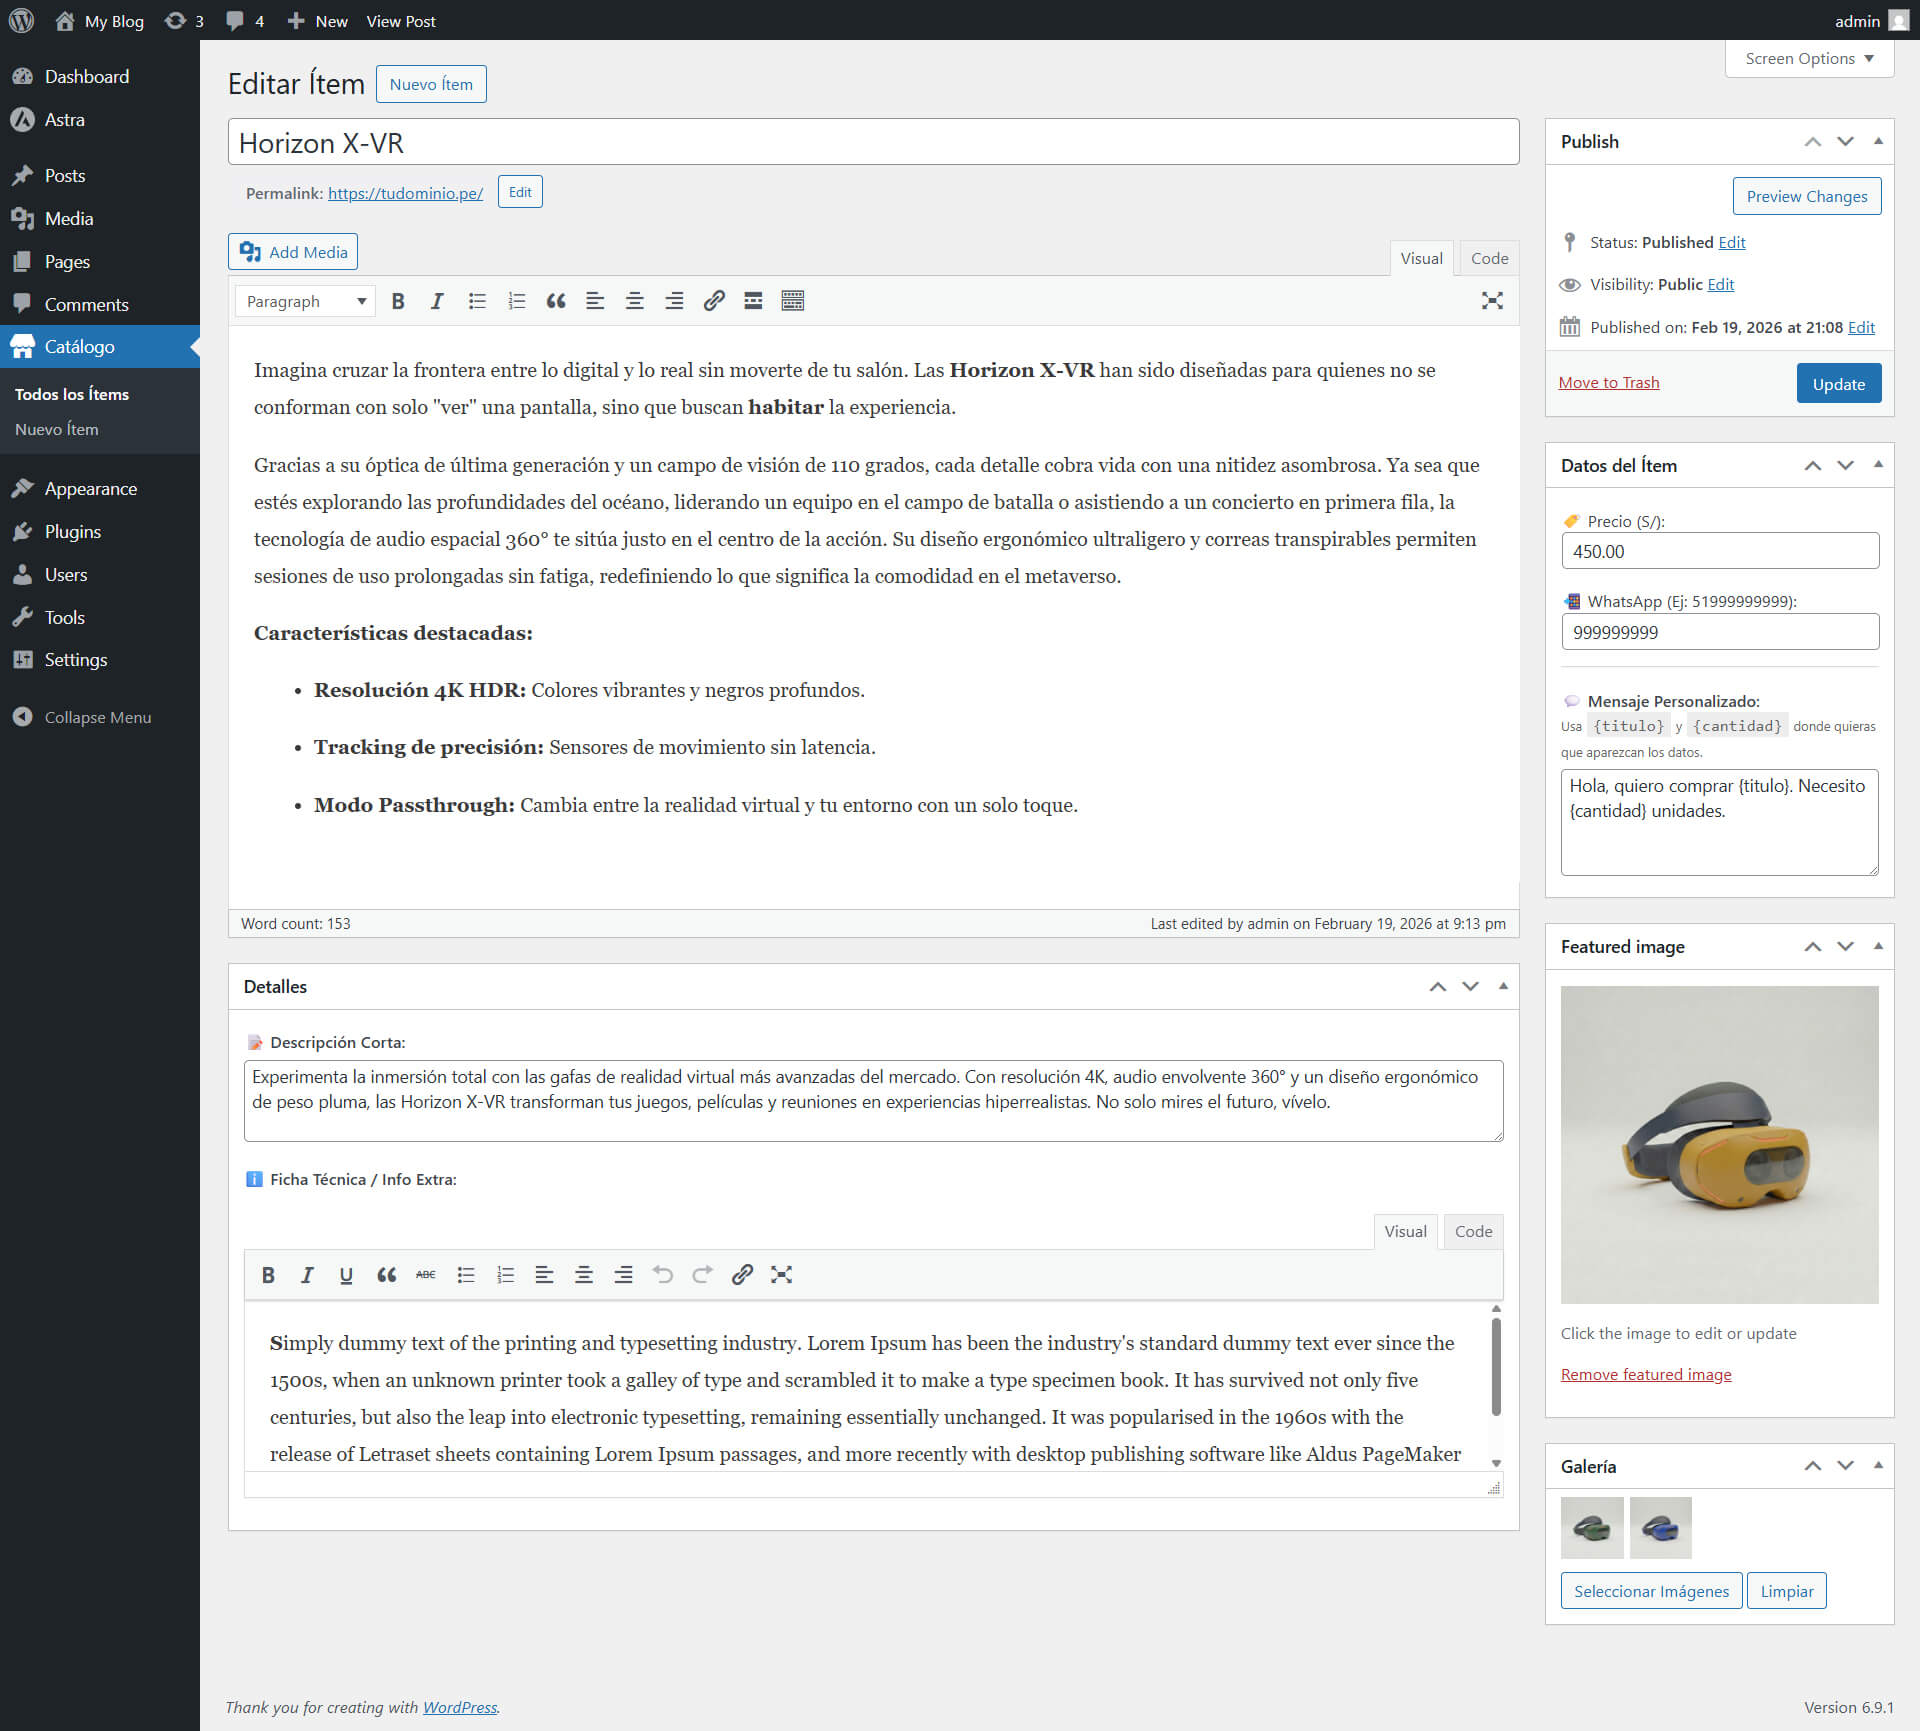Click Move to Trash link
Viewport: 1920px width, 1731px height.
coord(1608,383)
